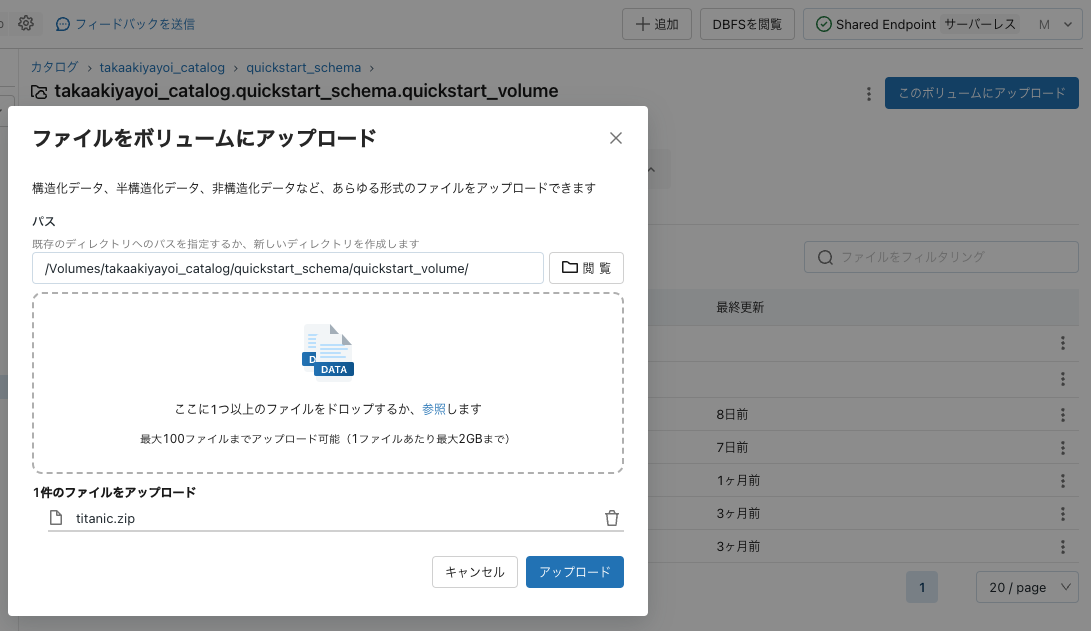
Task: Click the feedback speech bubble icon
Action: 62,22
